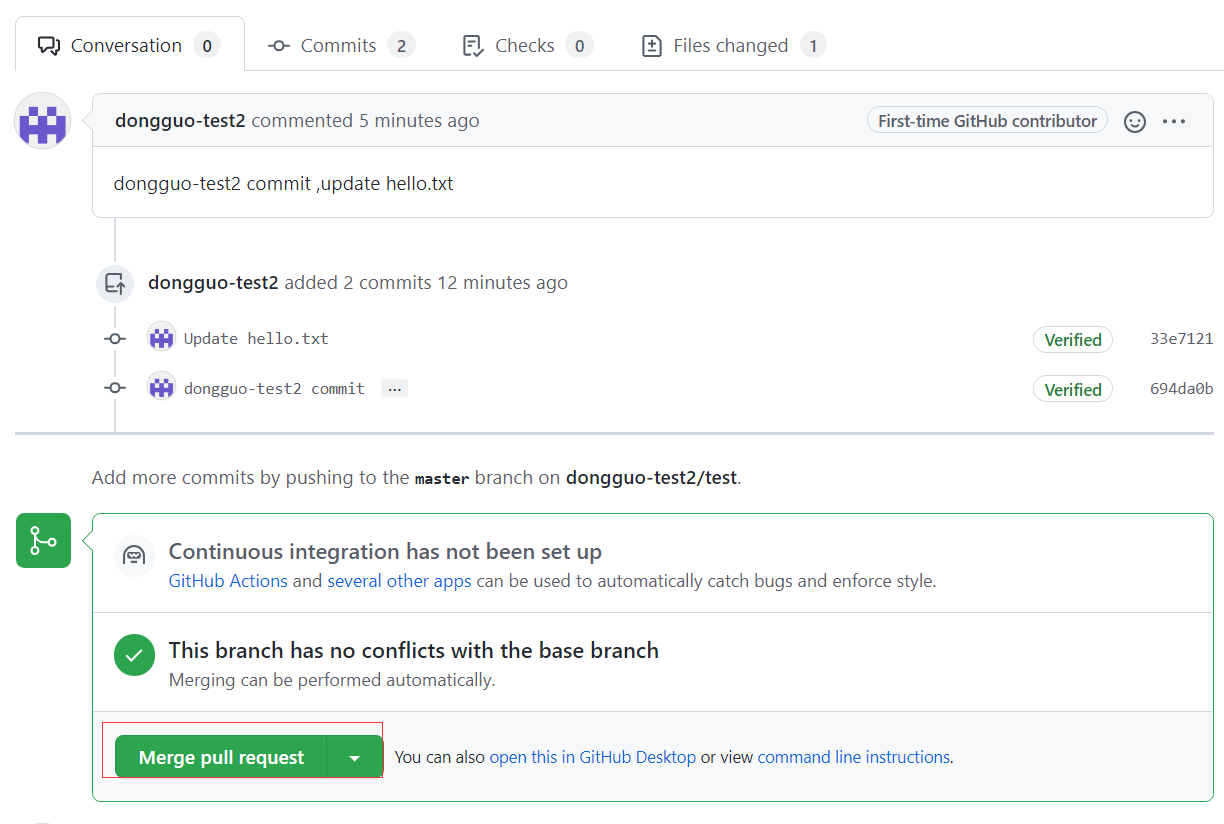Click 'Continuous integration has not been set up' heading
The image size is (1224, 824).
click(x=385, y=552)
